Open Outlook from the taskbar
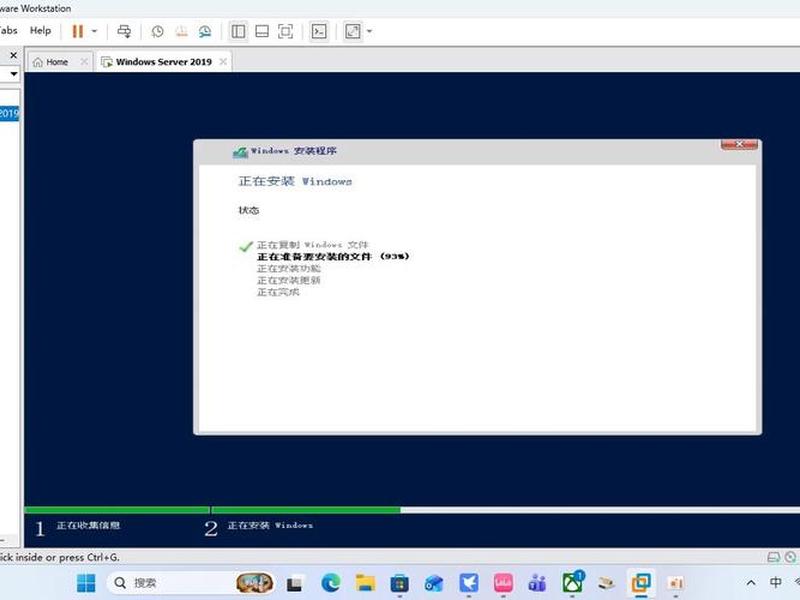Viewport: 800px width, 600px height. [x=434, y=583]
